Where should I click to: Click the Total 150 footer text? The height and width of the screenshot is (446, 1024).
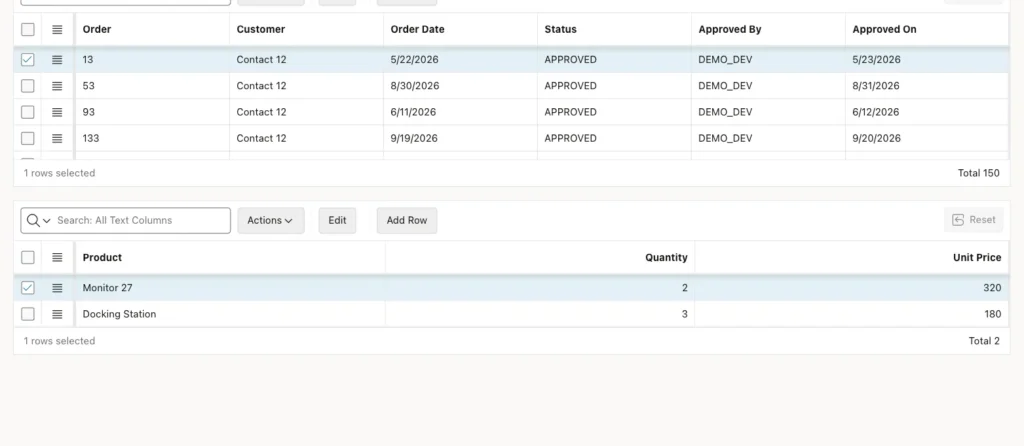point(978,173)
